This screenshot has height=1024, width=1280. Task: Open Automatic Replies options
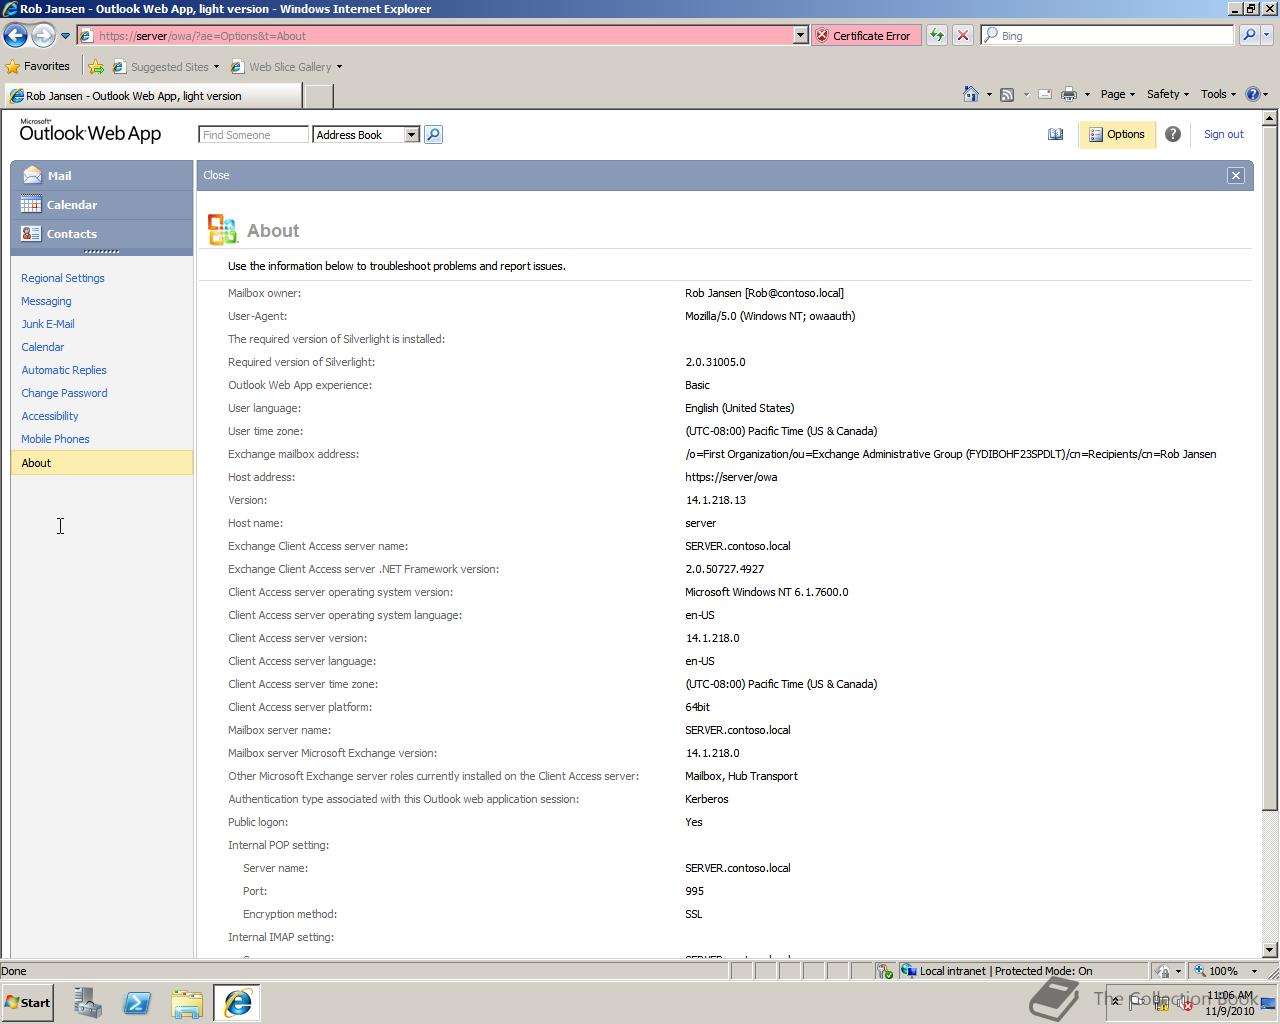pos(64,370)
